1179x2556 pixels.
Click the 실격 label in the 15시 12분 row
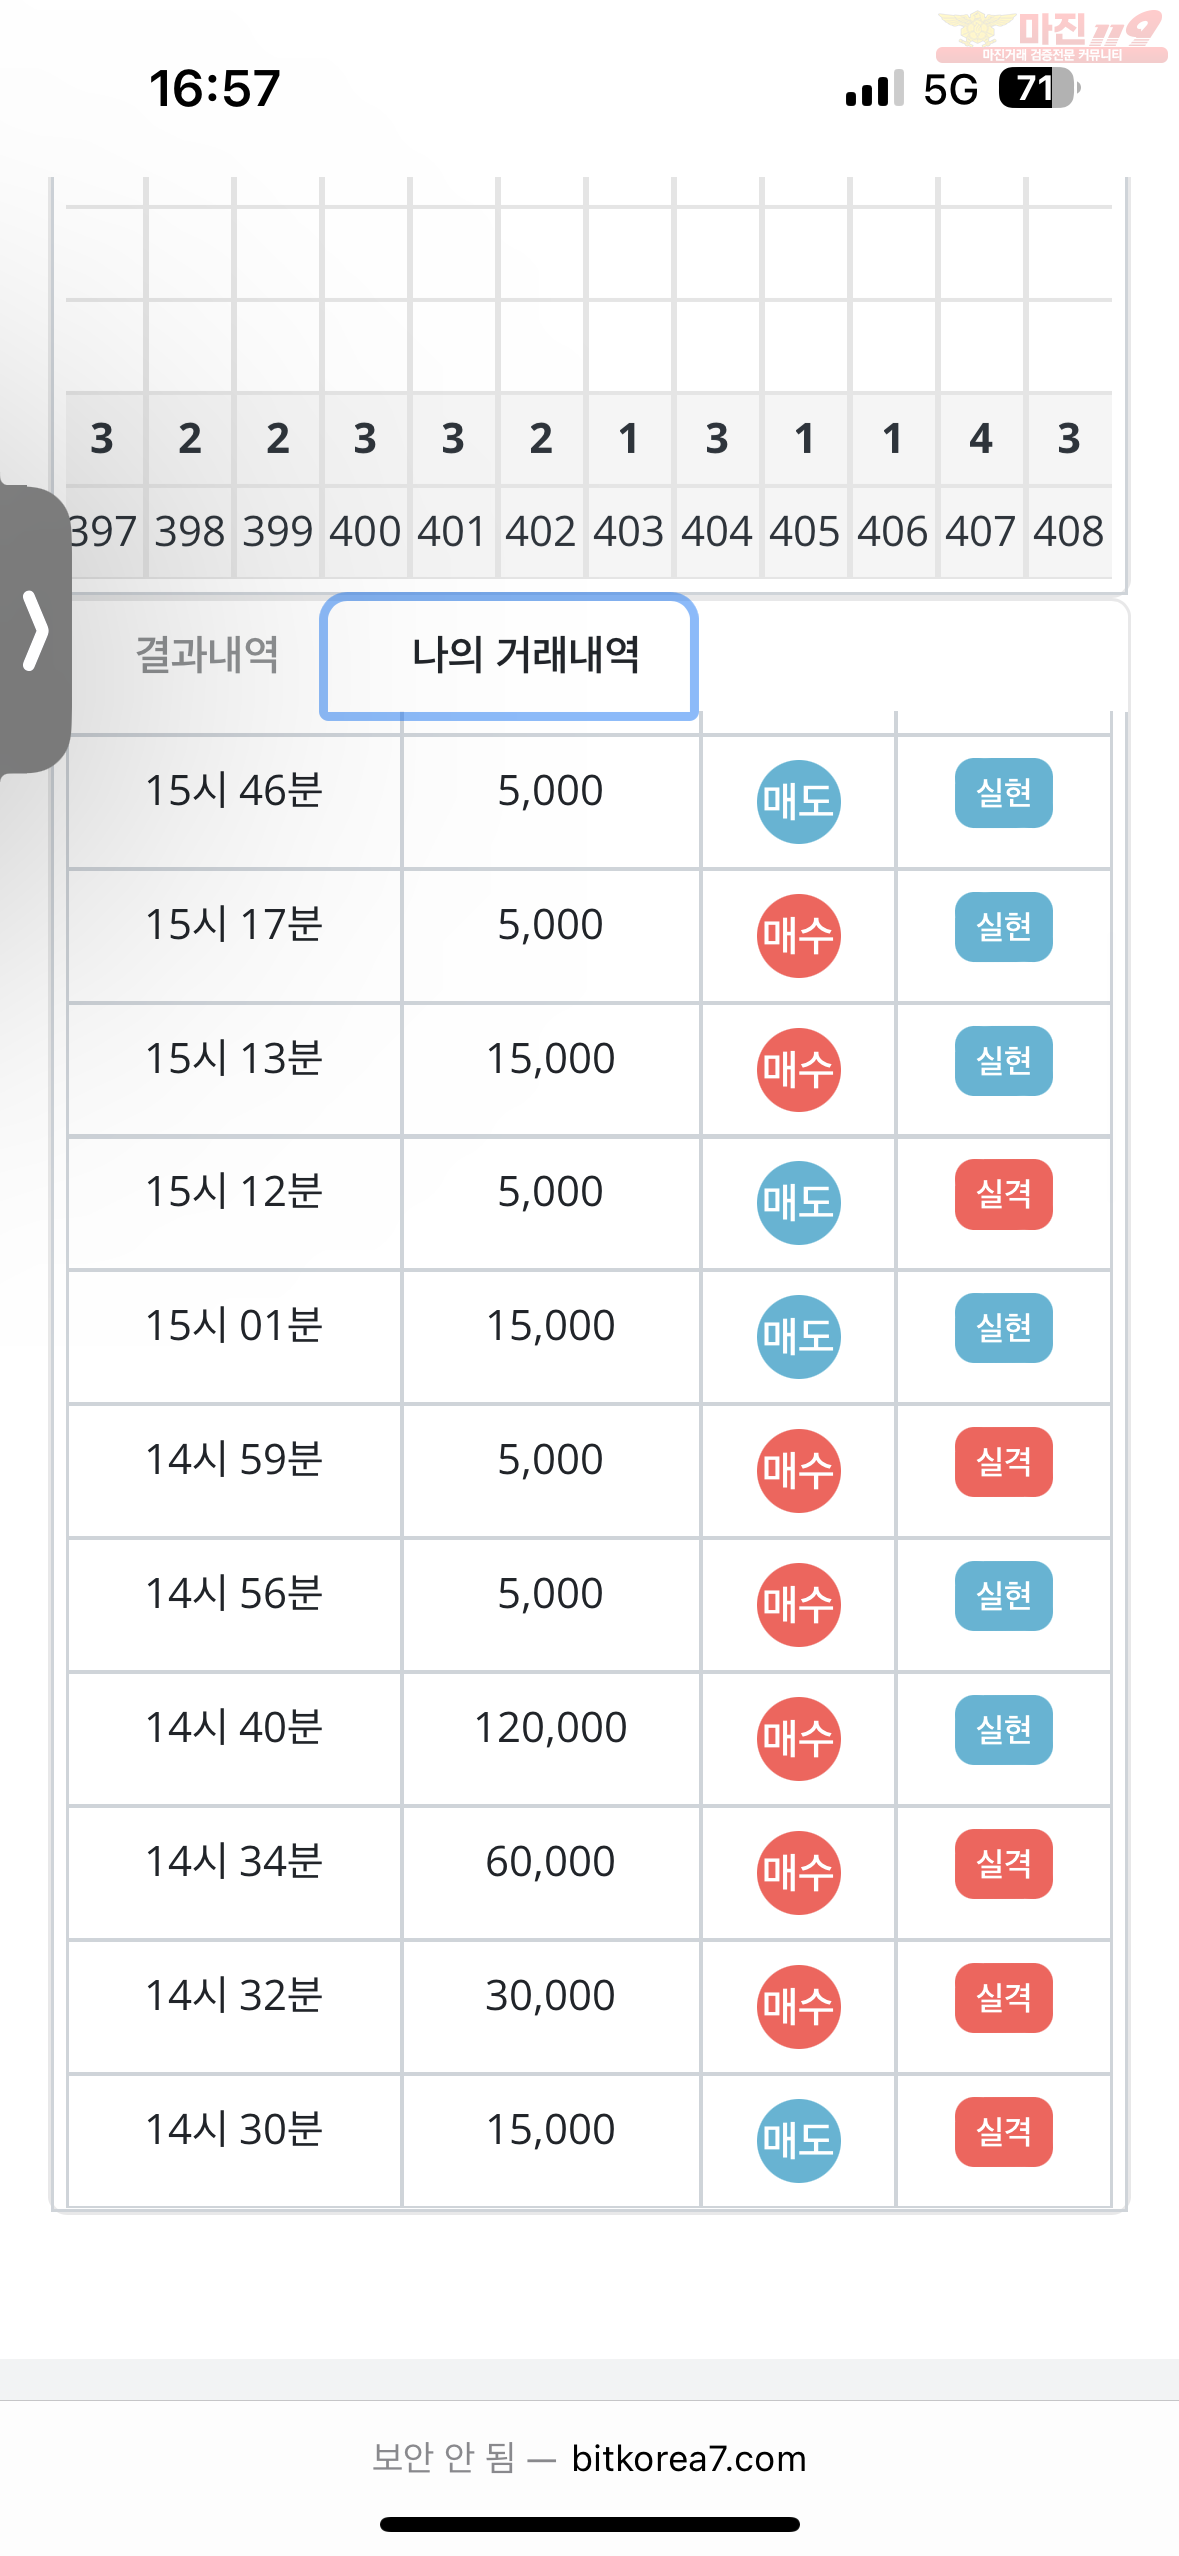pos(1003,1194)
